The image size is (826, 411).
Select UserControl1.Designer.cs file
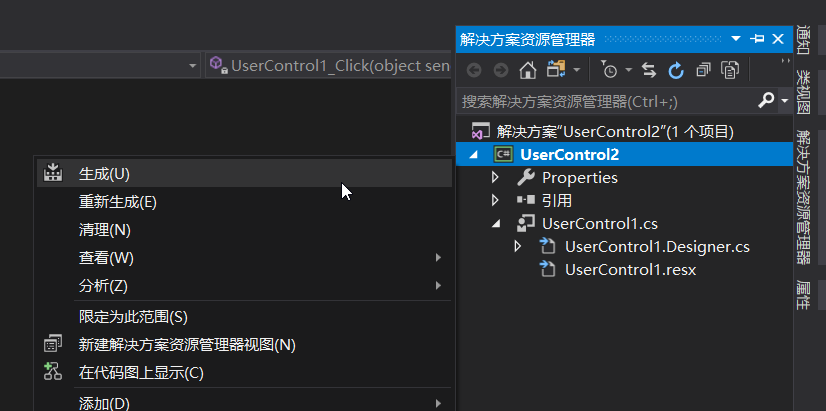pyautogui.click(x=657, y=247)
